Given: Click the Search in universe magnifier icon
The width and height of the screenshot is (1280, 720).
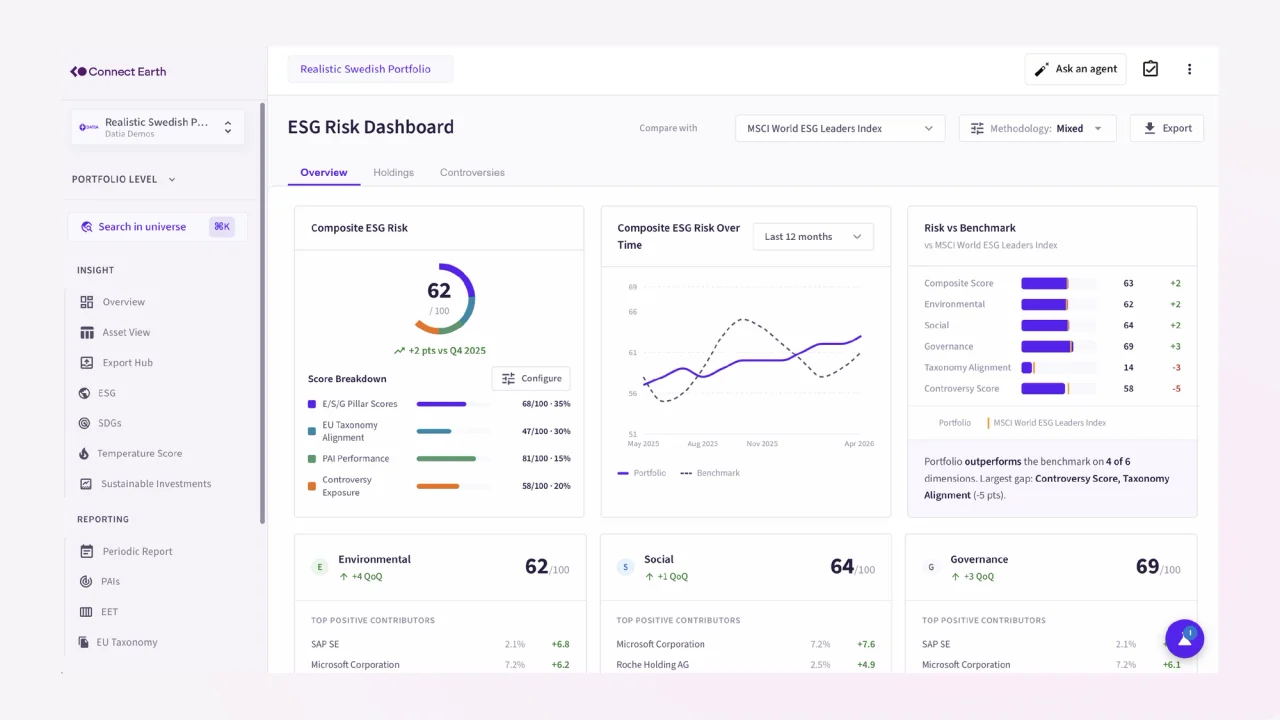Looking at the screenshot, I should (x=87, y=227).
